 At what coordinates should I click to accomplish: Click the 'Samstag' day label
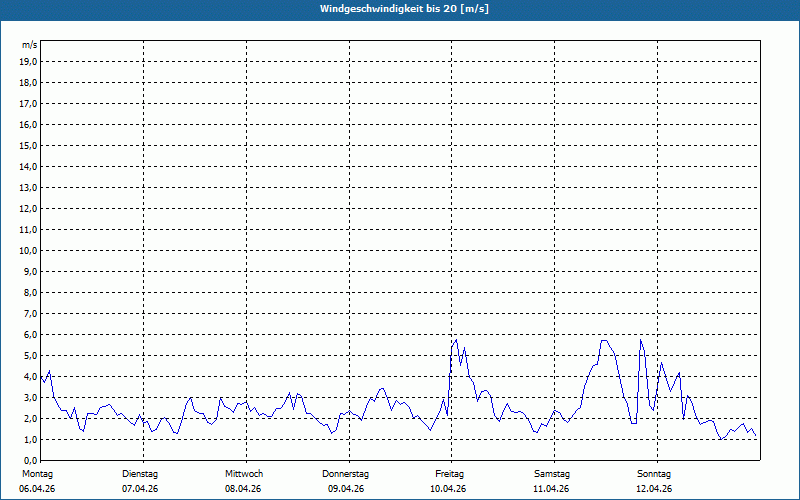pyautogui.click(x=552, y=474)
